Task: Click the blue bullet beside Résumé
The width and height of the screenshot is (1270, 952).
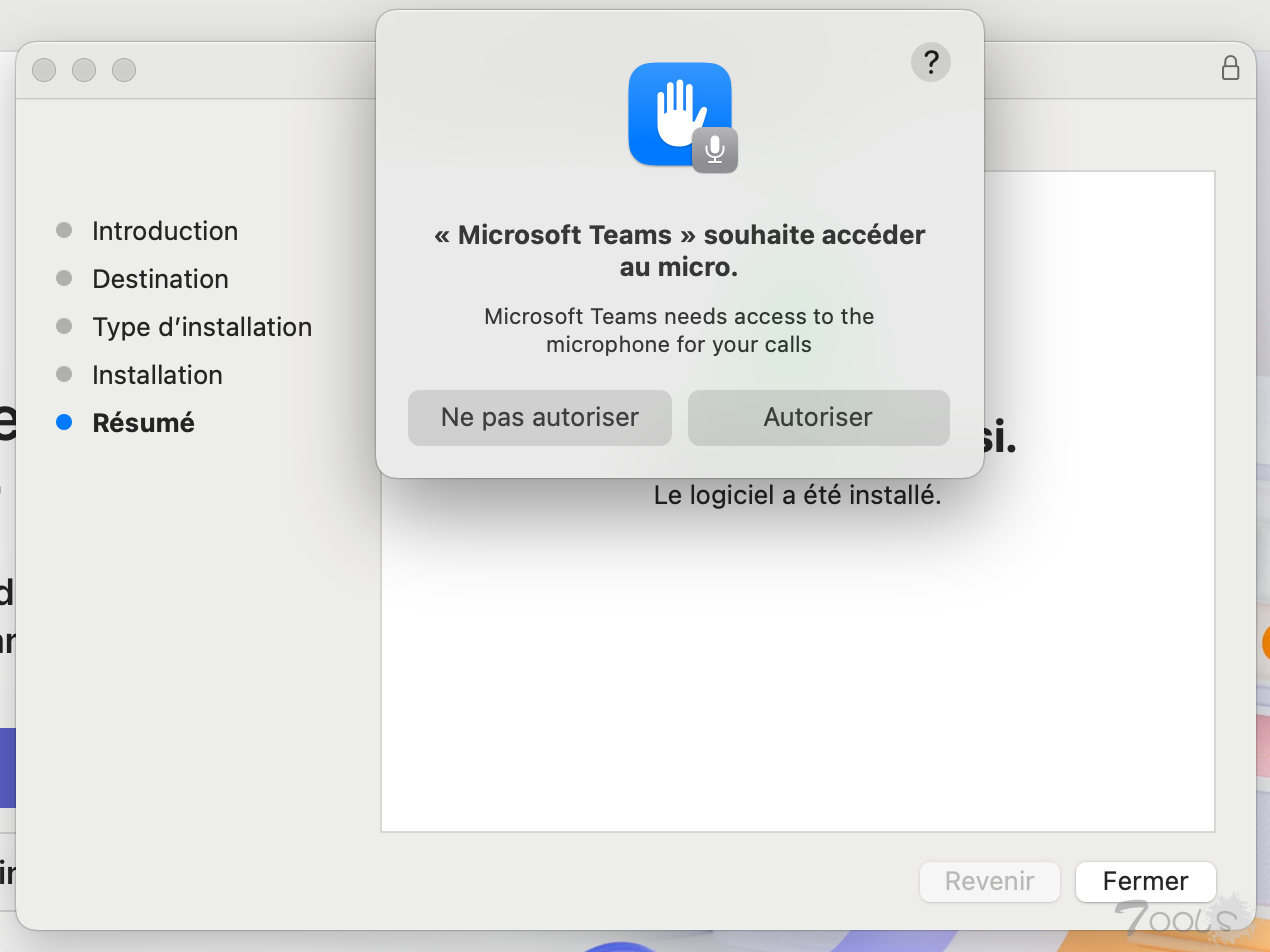Action: 64,423
